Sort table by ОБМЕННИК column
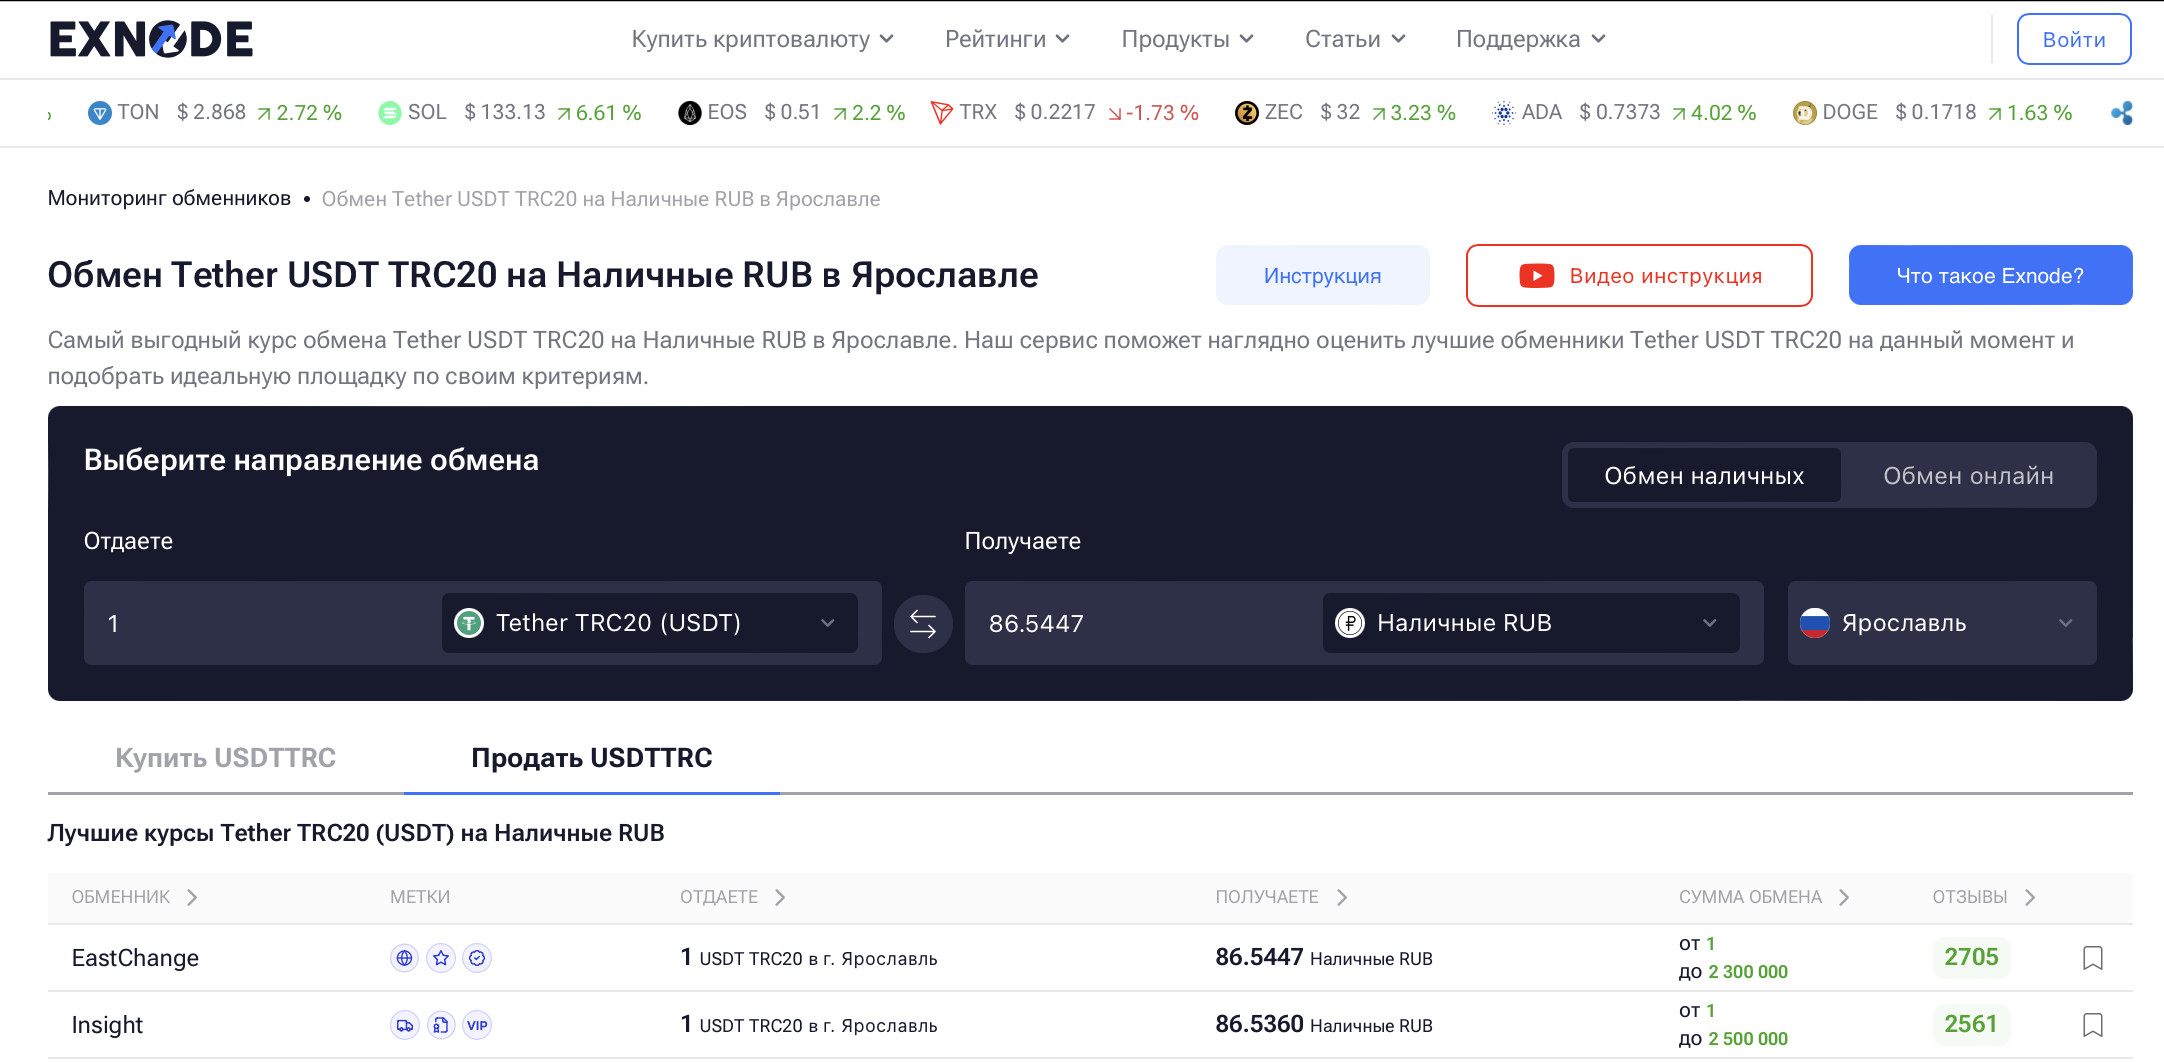 [x=134, y=897]
